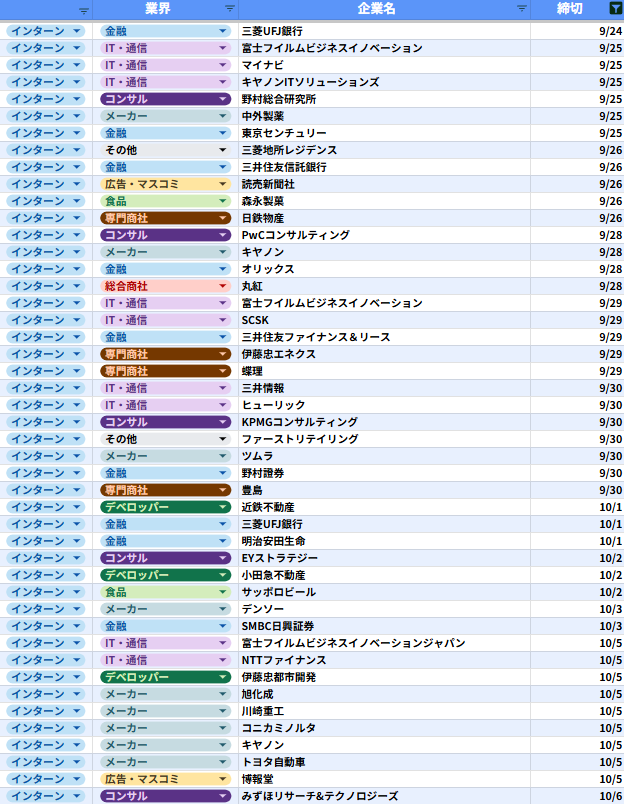
Task: Select cell 富士フイルムビジネスイノベーションジャパン
Action: pyautogui.click(x=385, y=643)
